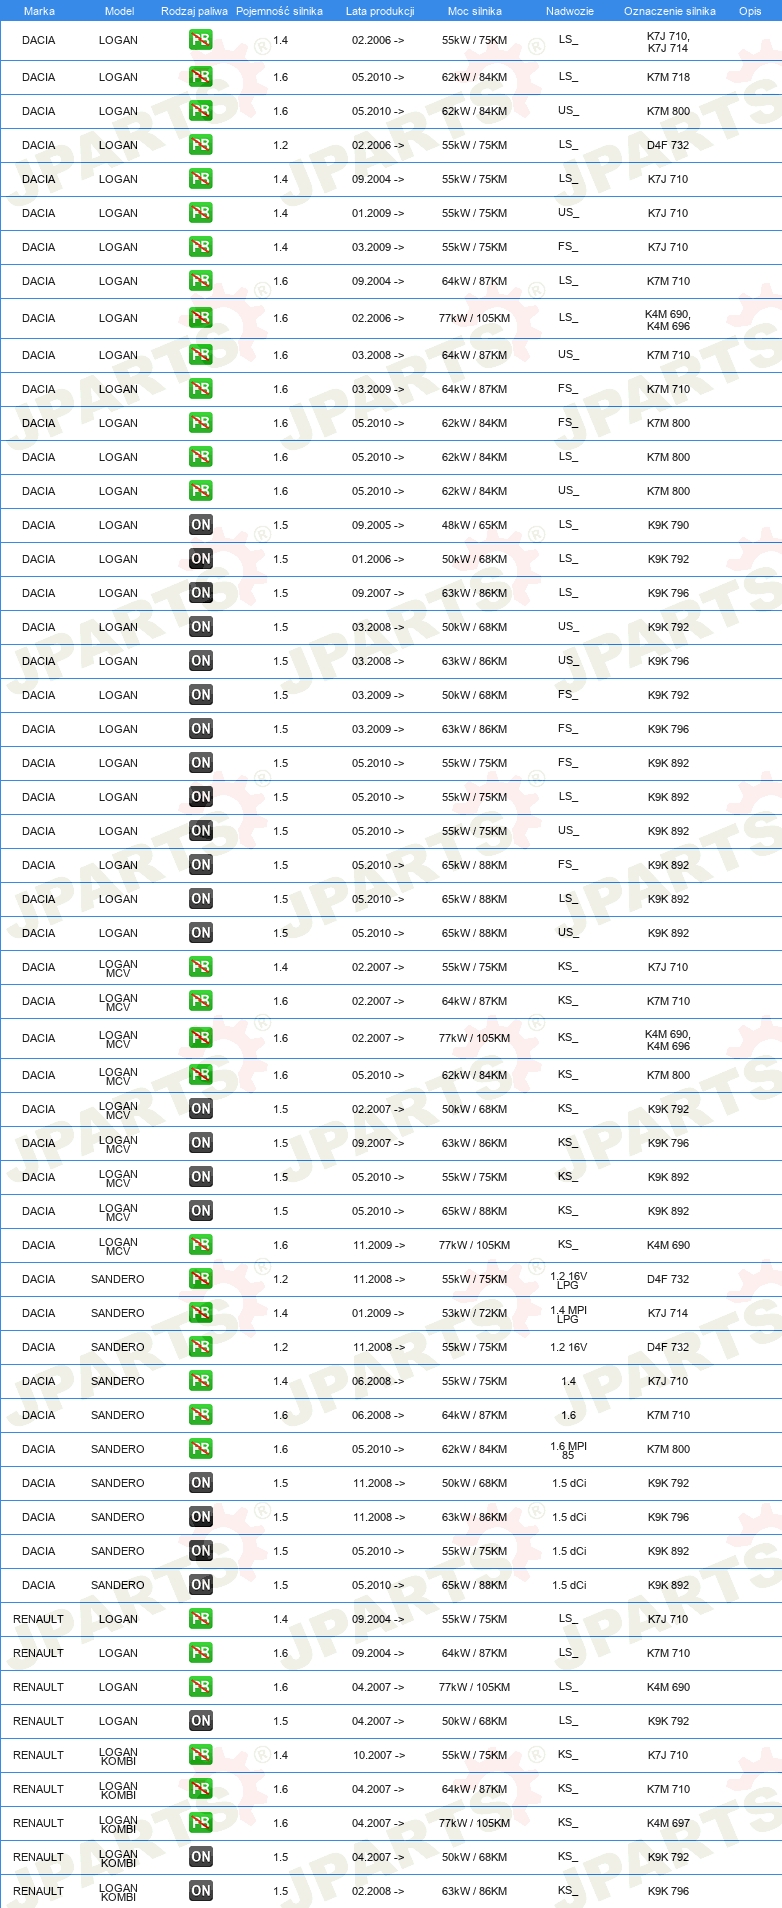
Task: Select diesel icon in Dacia Logan MCV K9K 796 row
Action: (201, 1143)
